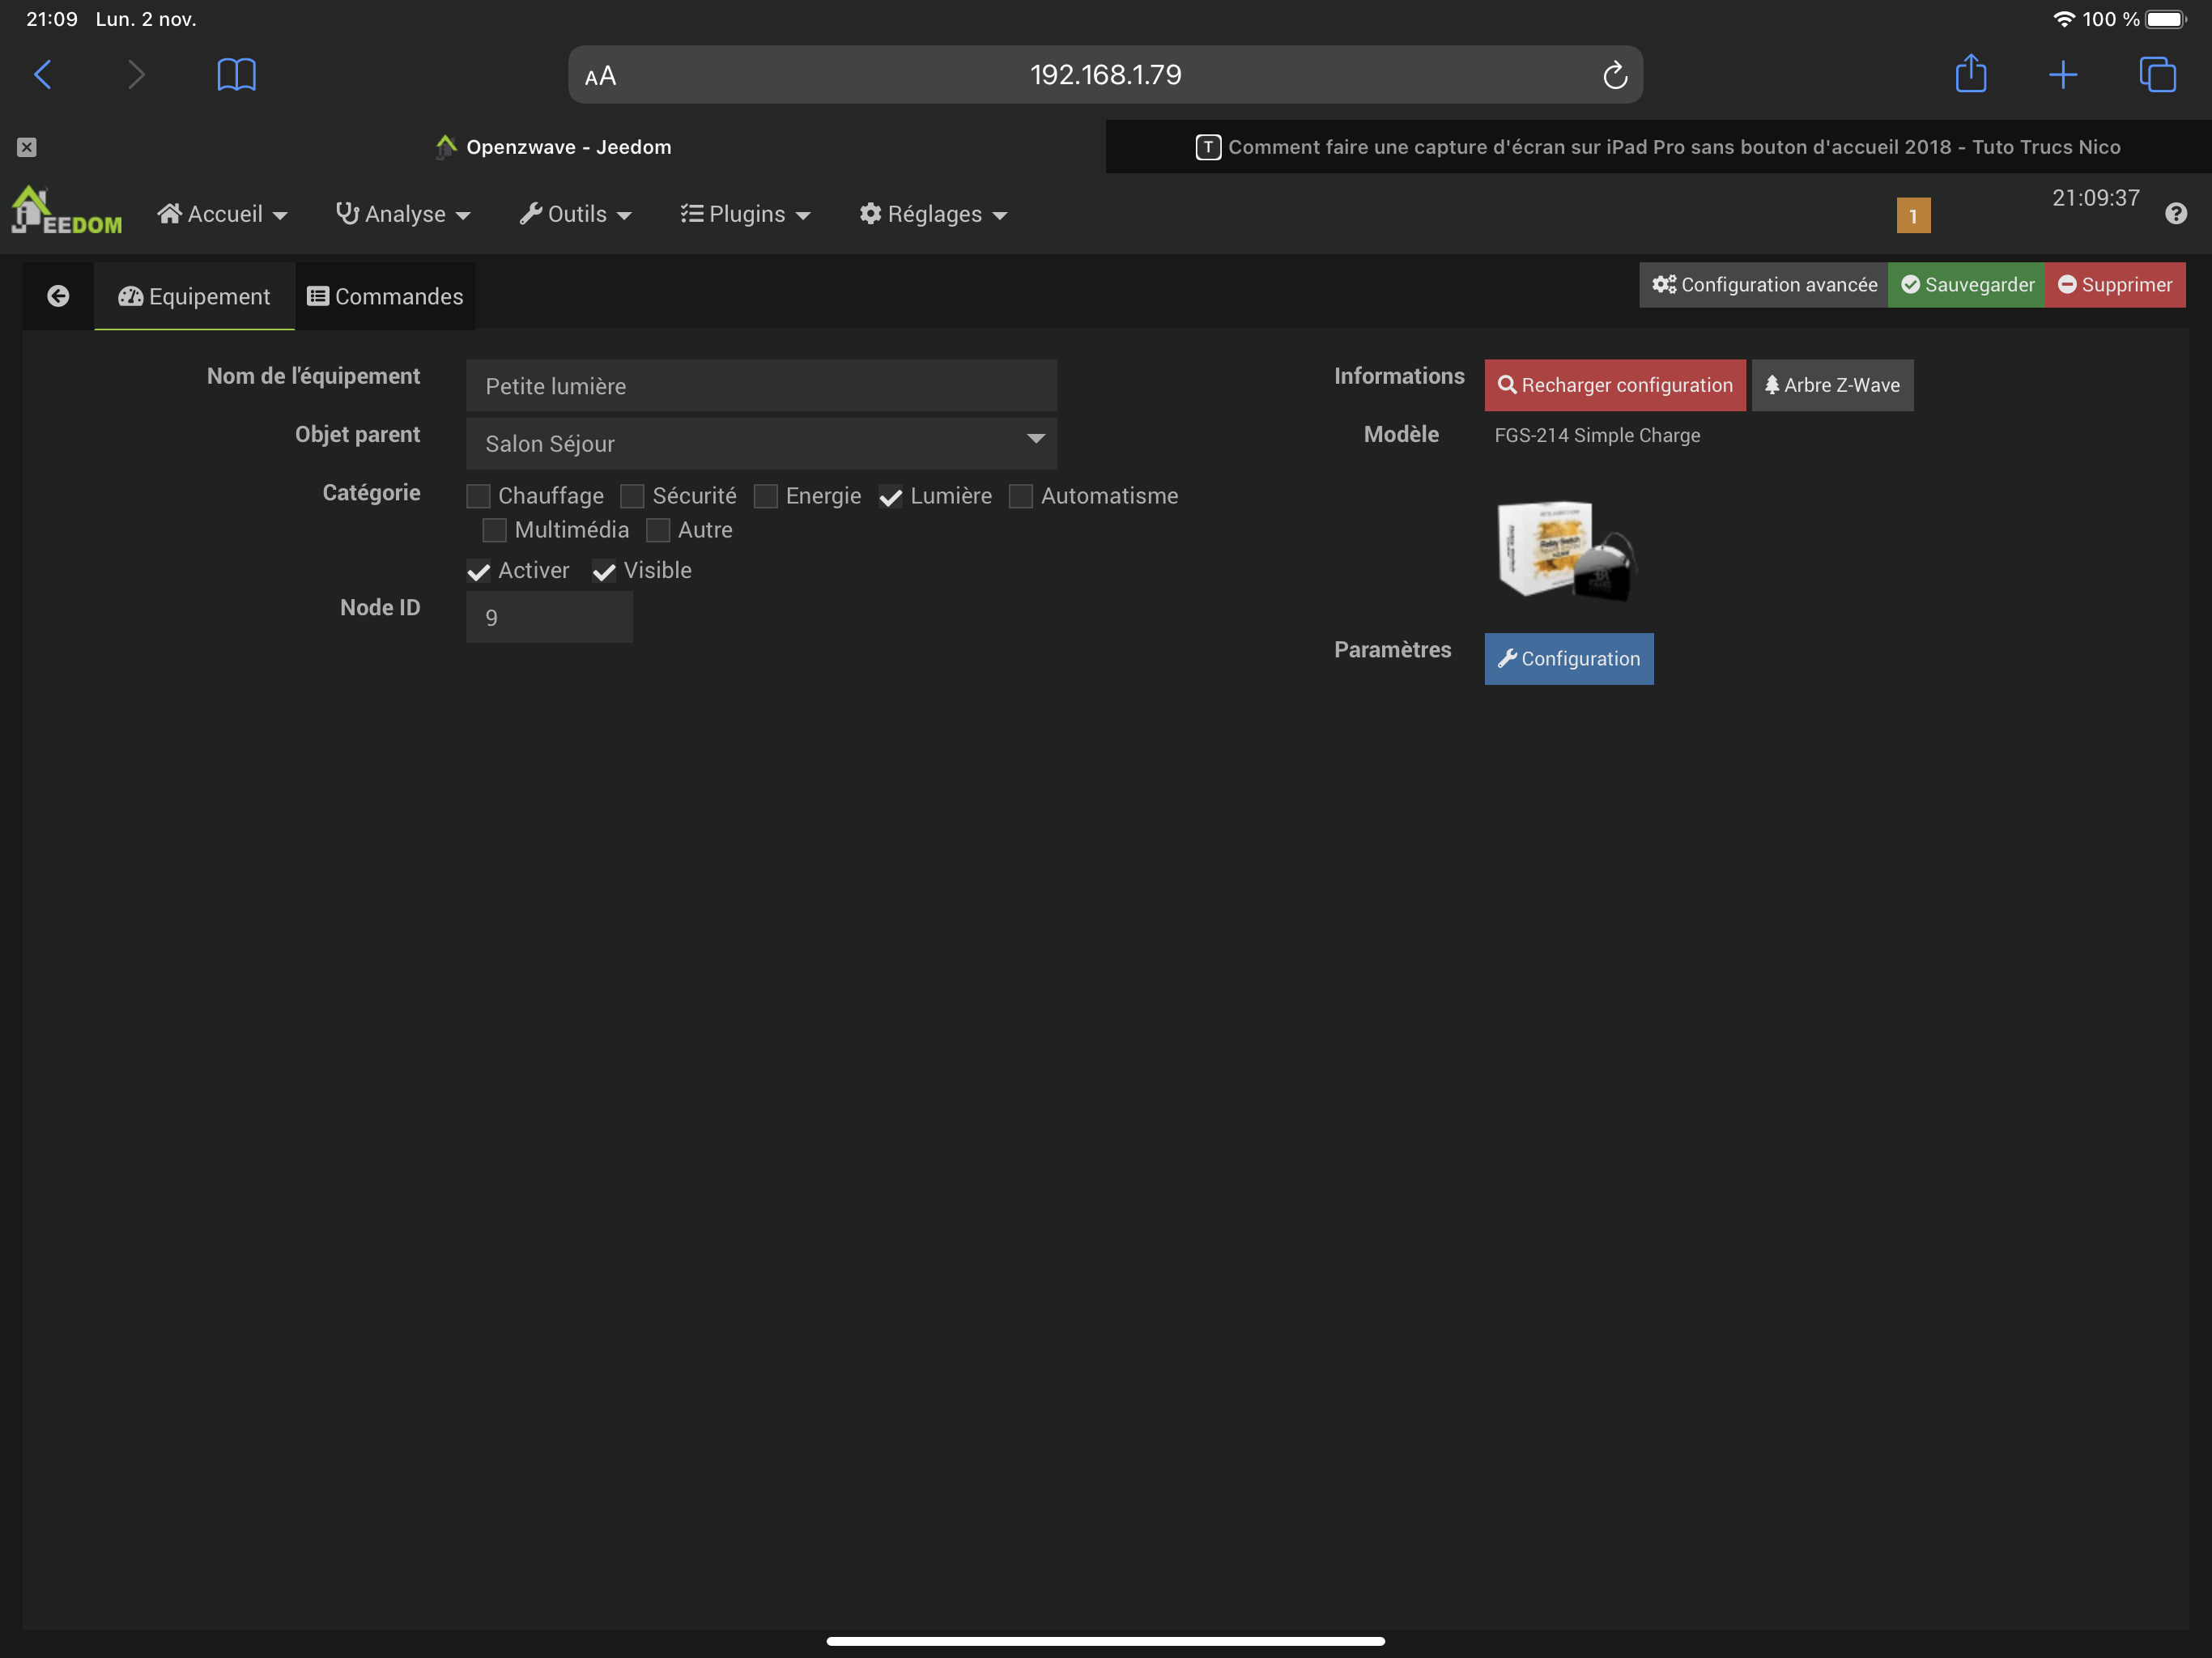
Task: Toggle the Visible checkbox
Action: coord(604,571)
